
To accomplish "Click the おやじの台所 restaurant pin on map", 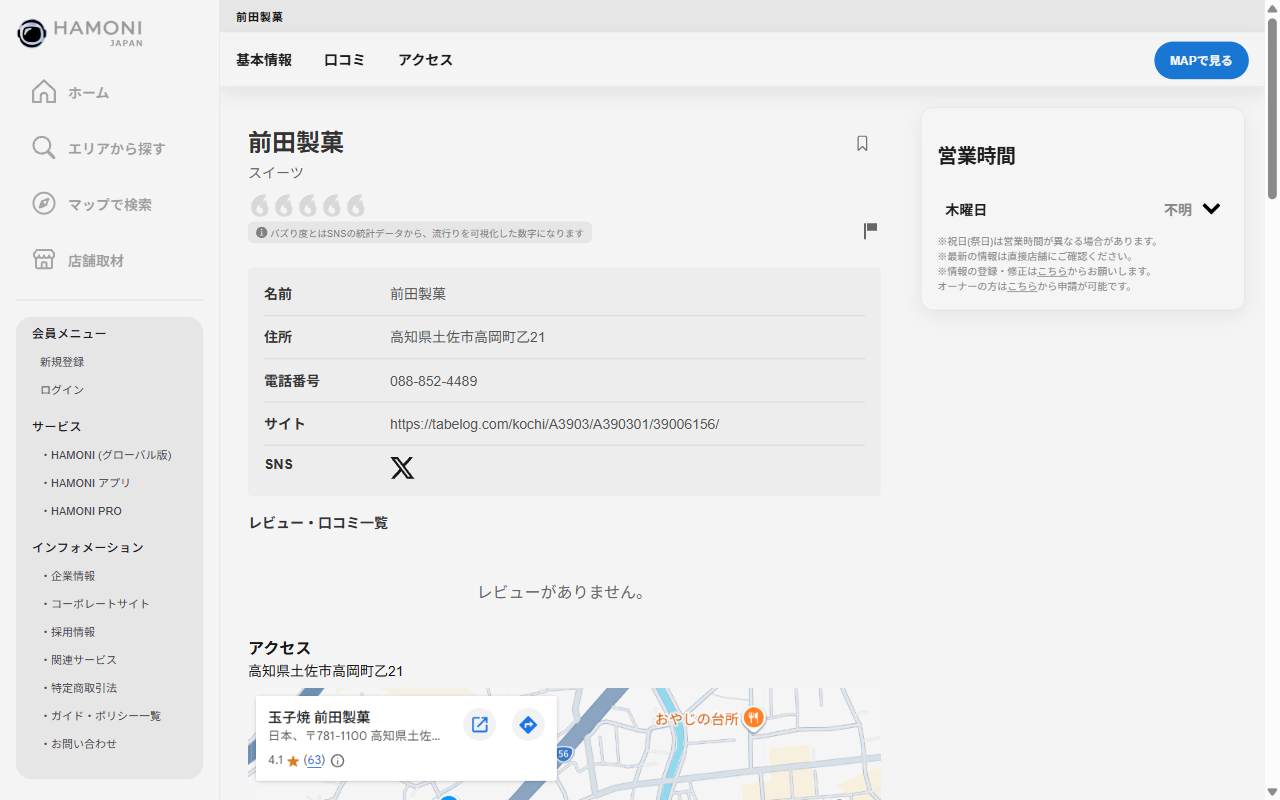I will tap(753, 717).
